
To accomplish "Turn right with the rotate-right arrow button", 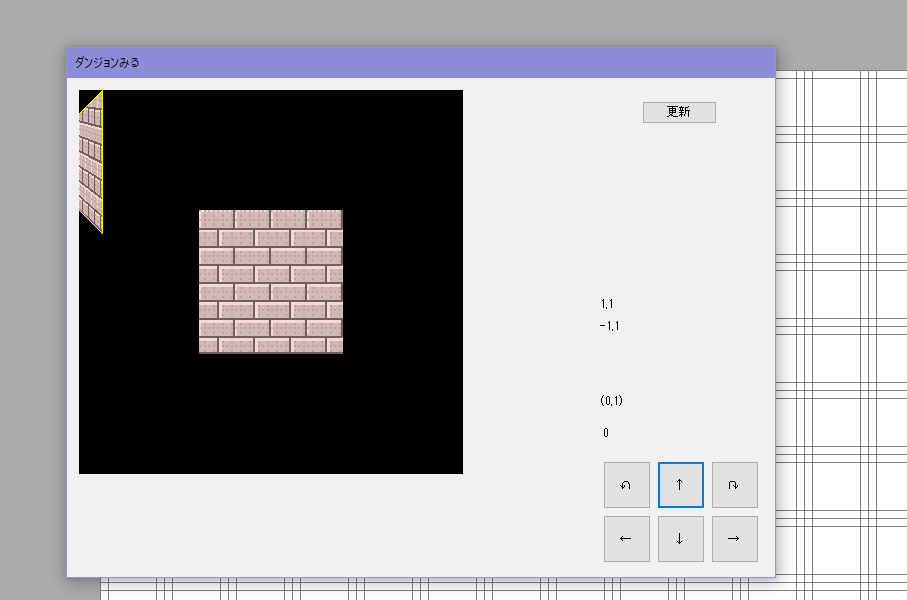I will click(735, 485).
